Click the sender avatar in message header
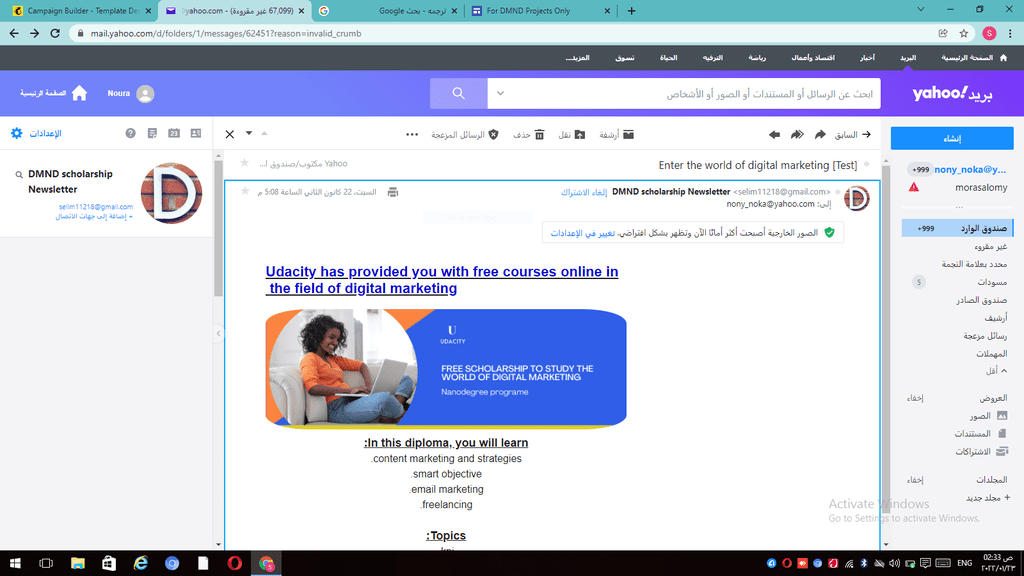The height and width of the screenshot is (576, 1024). (856, 198)
